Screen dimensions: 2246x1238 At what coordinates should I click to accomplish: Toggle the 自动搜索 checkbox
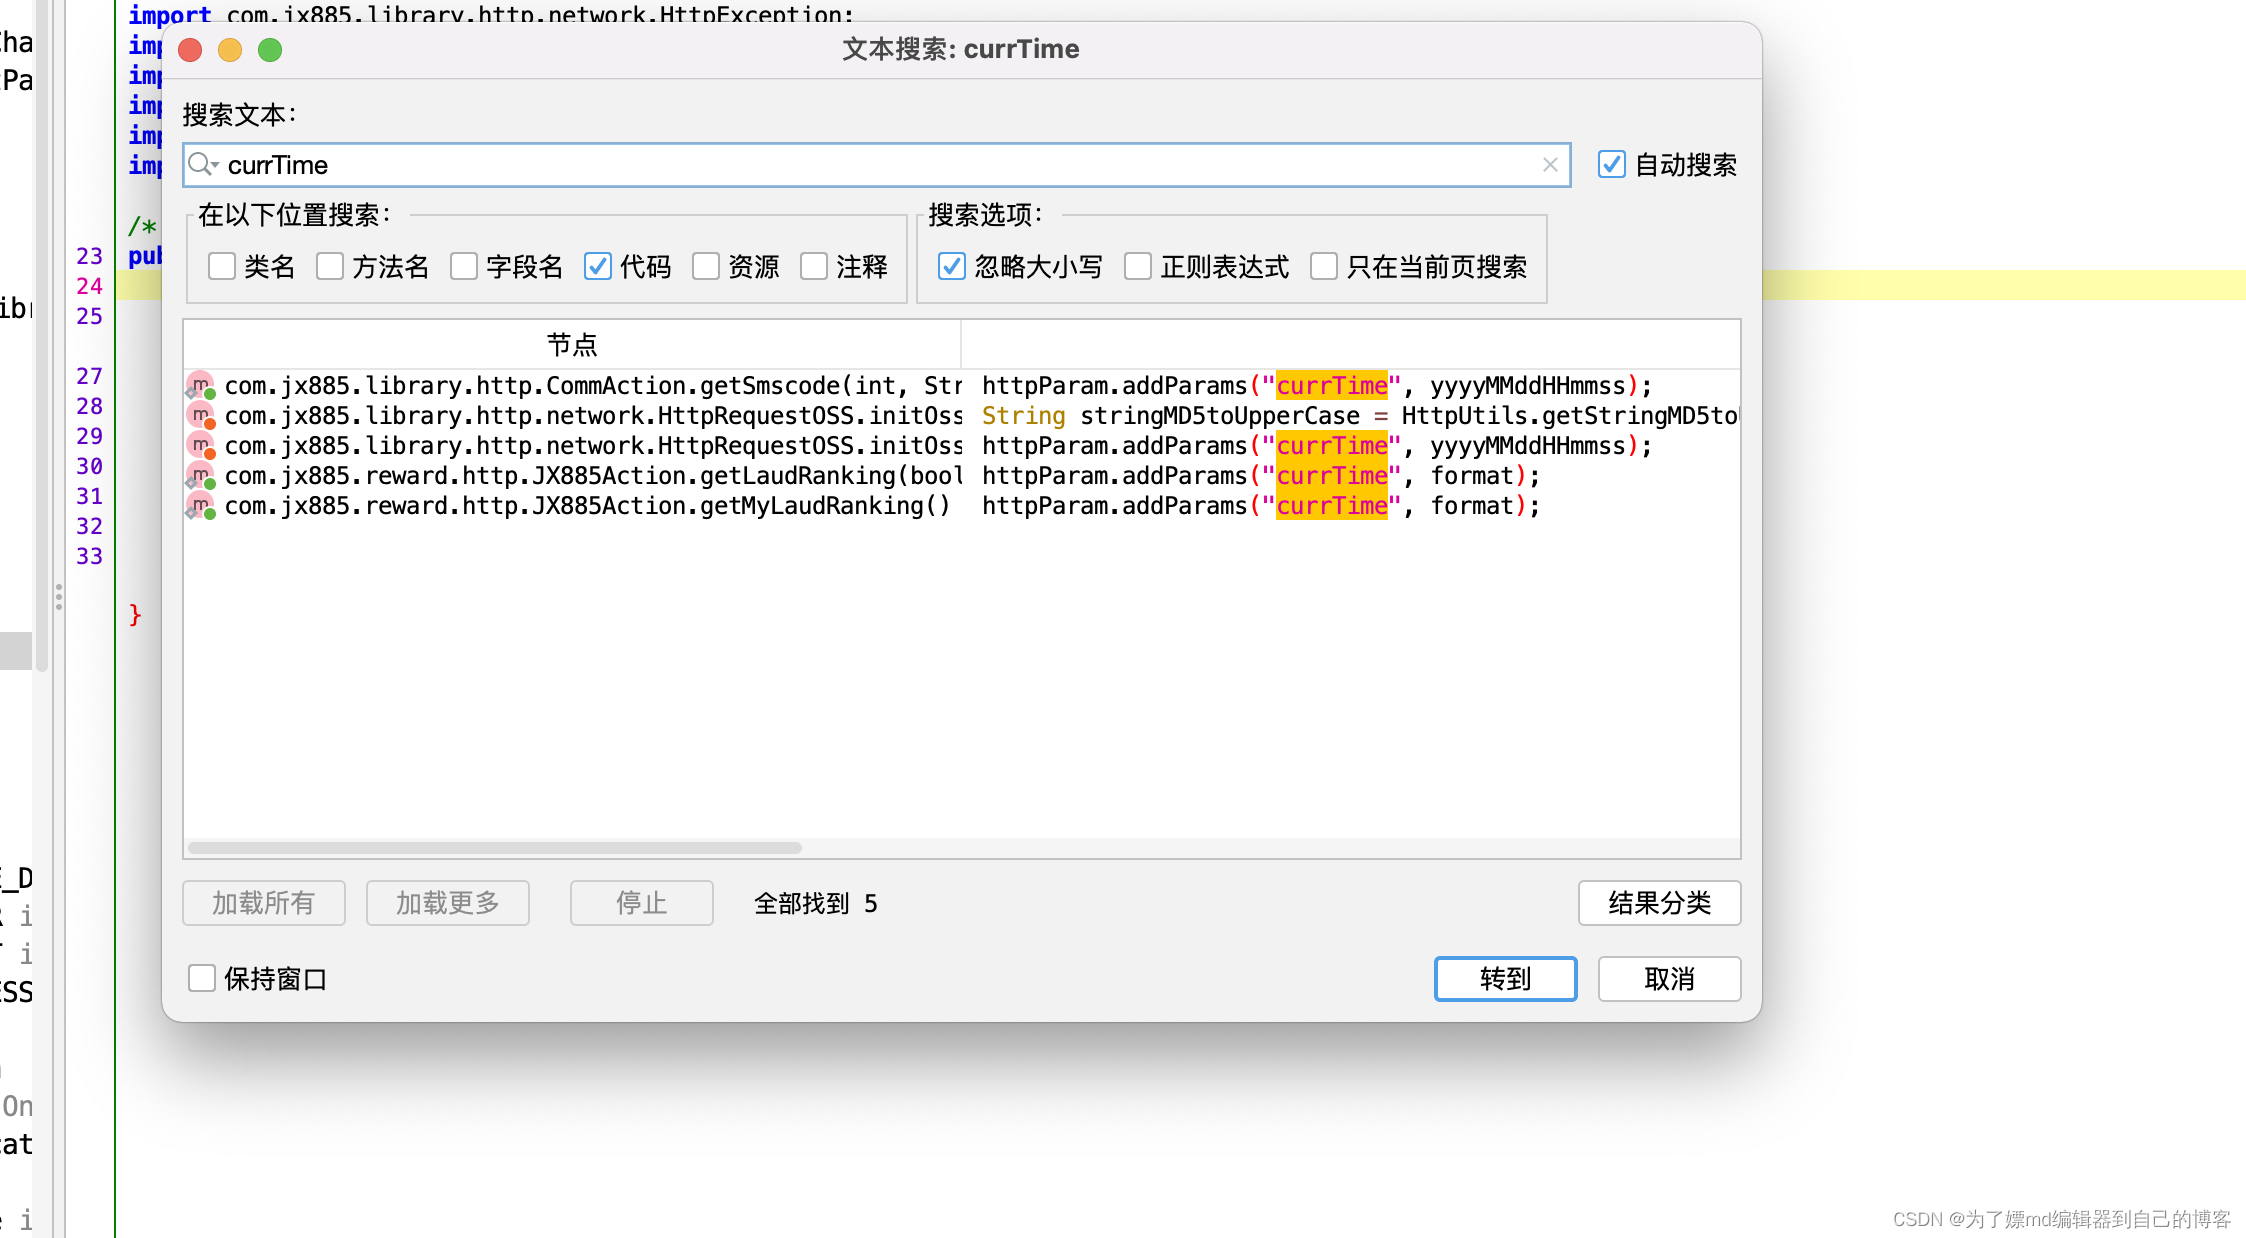tap(1611, 165)
